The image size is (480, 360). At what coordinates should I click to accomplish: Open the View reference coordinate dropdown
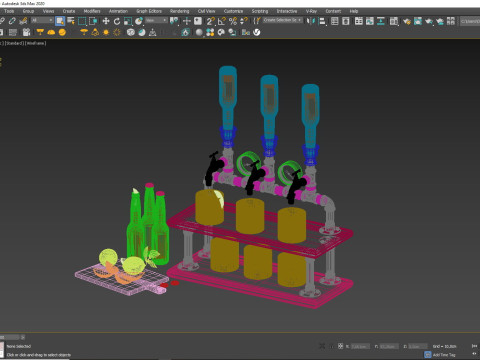[156, 21]
